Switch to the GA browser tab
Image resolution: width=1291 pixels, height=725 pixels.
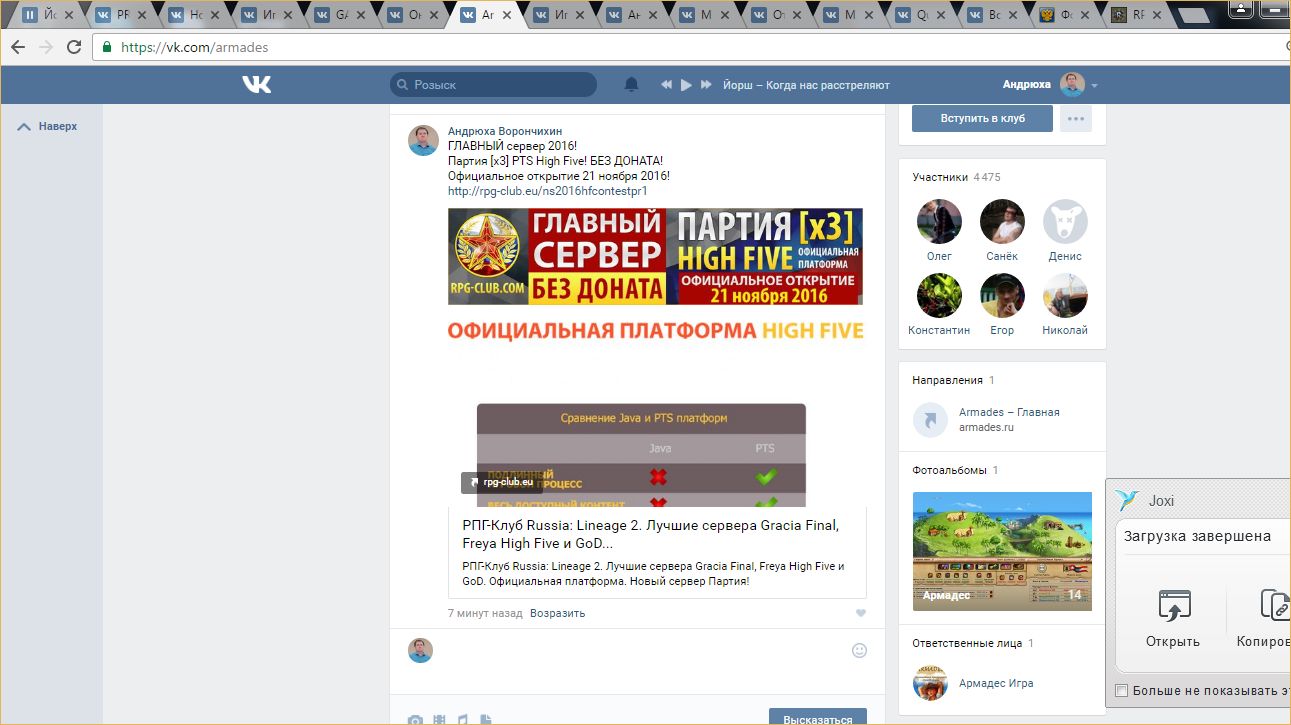[x=337, y=15]
